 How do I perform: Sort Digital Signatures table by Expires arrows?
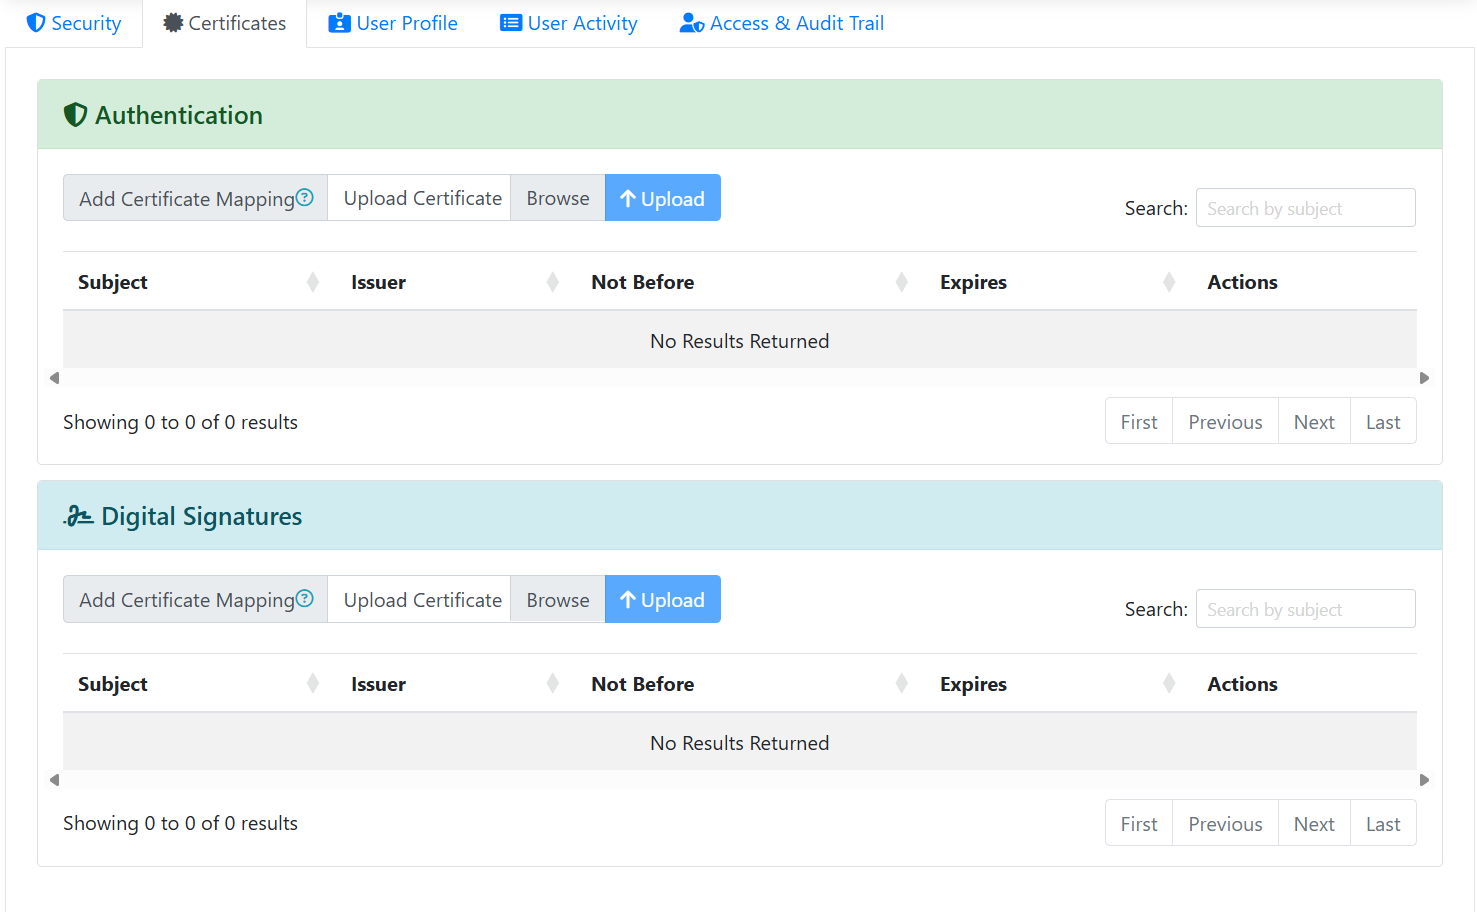pos(1169,684)
